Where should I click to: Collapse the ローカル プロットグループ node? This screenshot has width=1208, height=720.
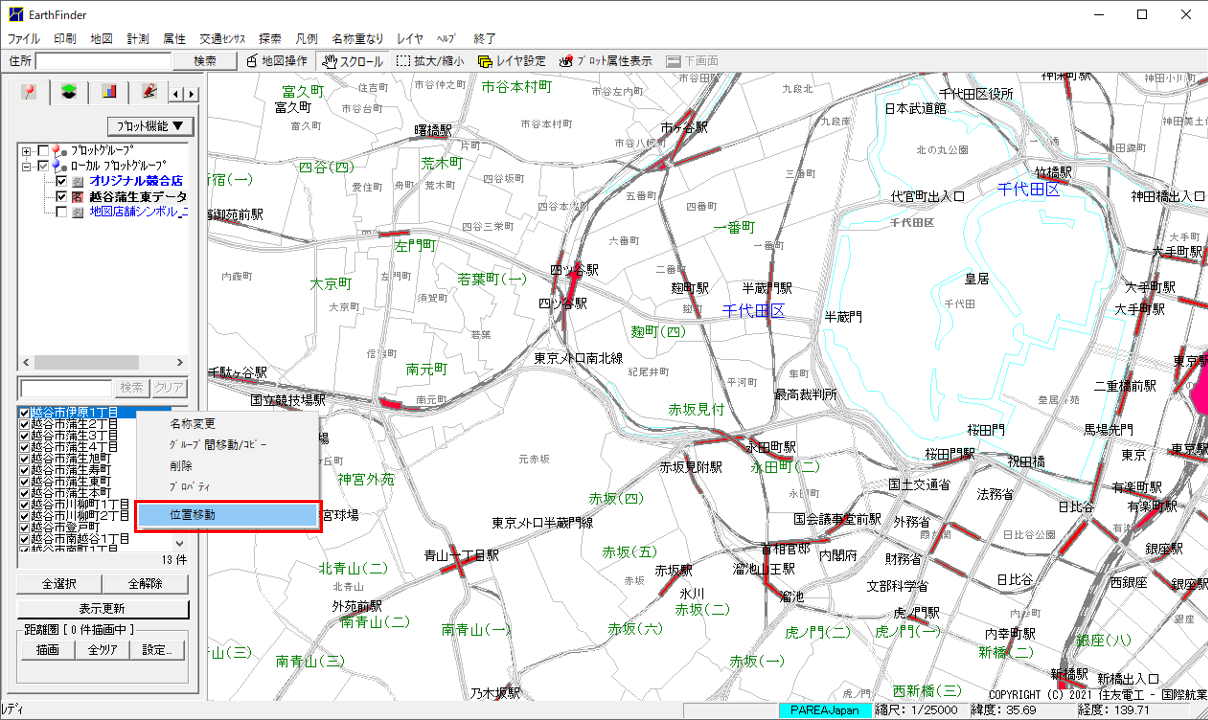tap(26, 166)
